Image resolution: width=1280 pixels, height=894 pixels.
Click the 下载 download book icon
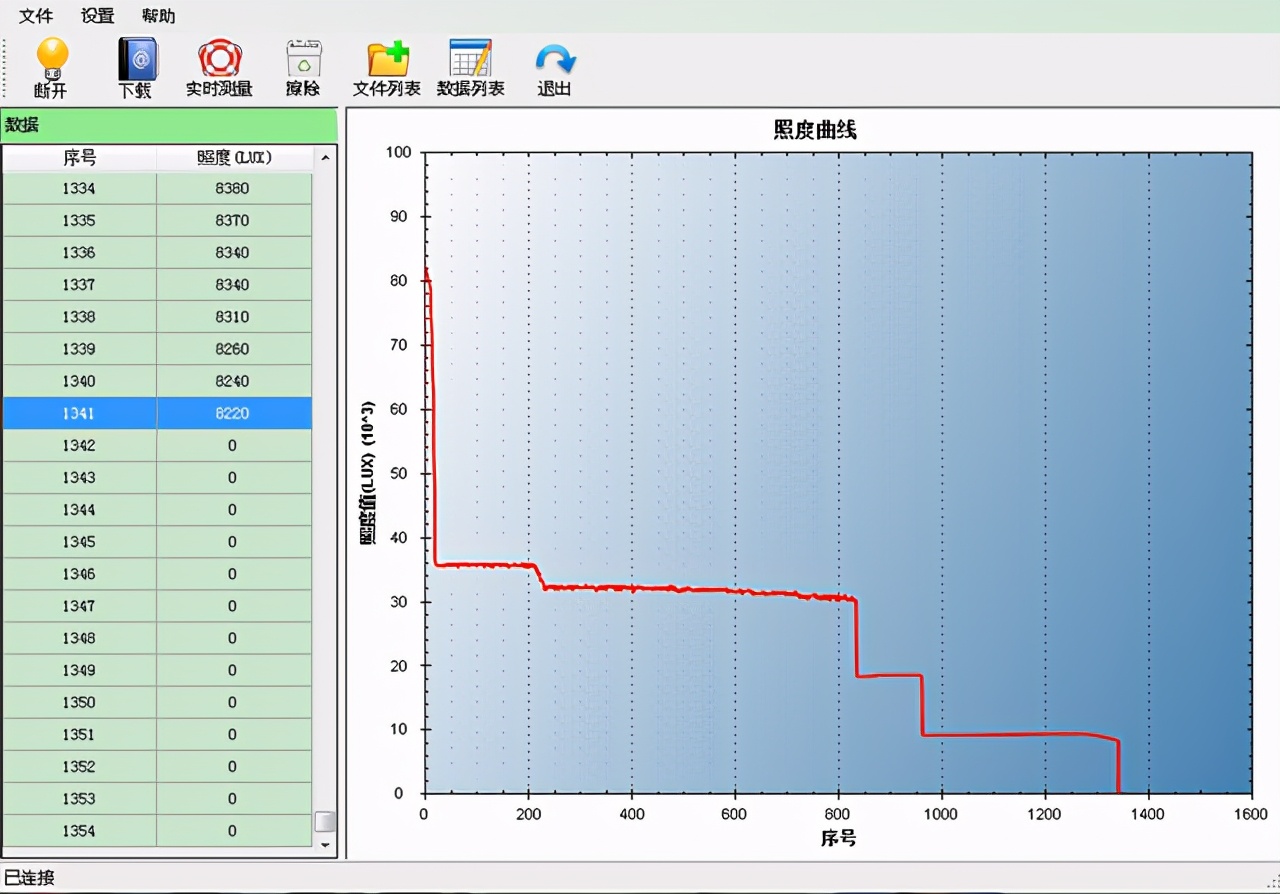(x=136, y=60)
